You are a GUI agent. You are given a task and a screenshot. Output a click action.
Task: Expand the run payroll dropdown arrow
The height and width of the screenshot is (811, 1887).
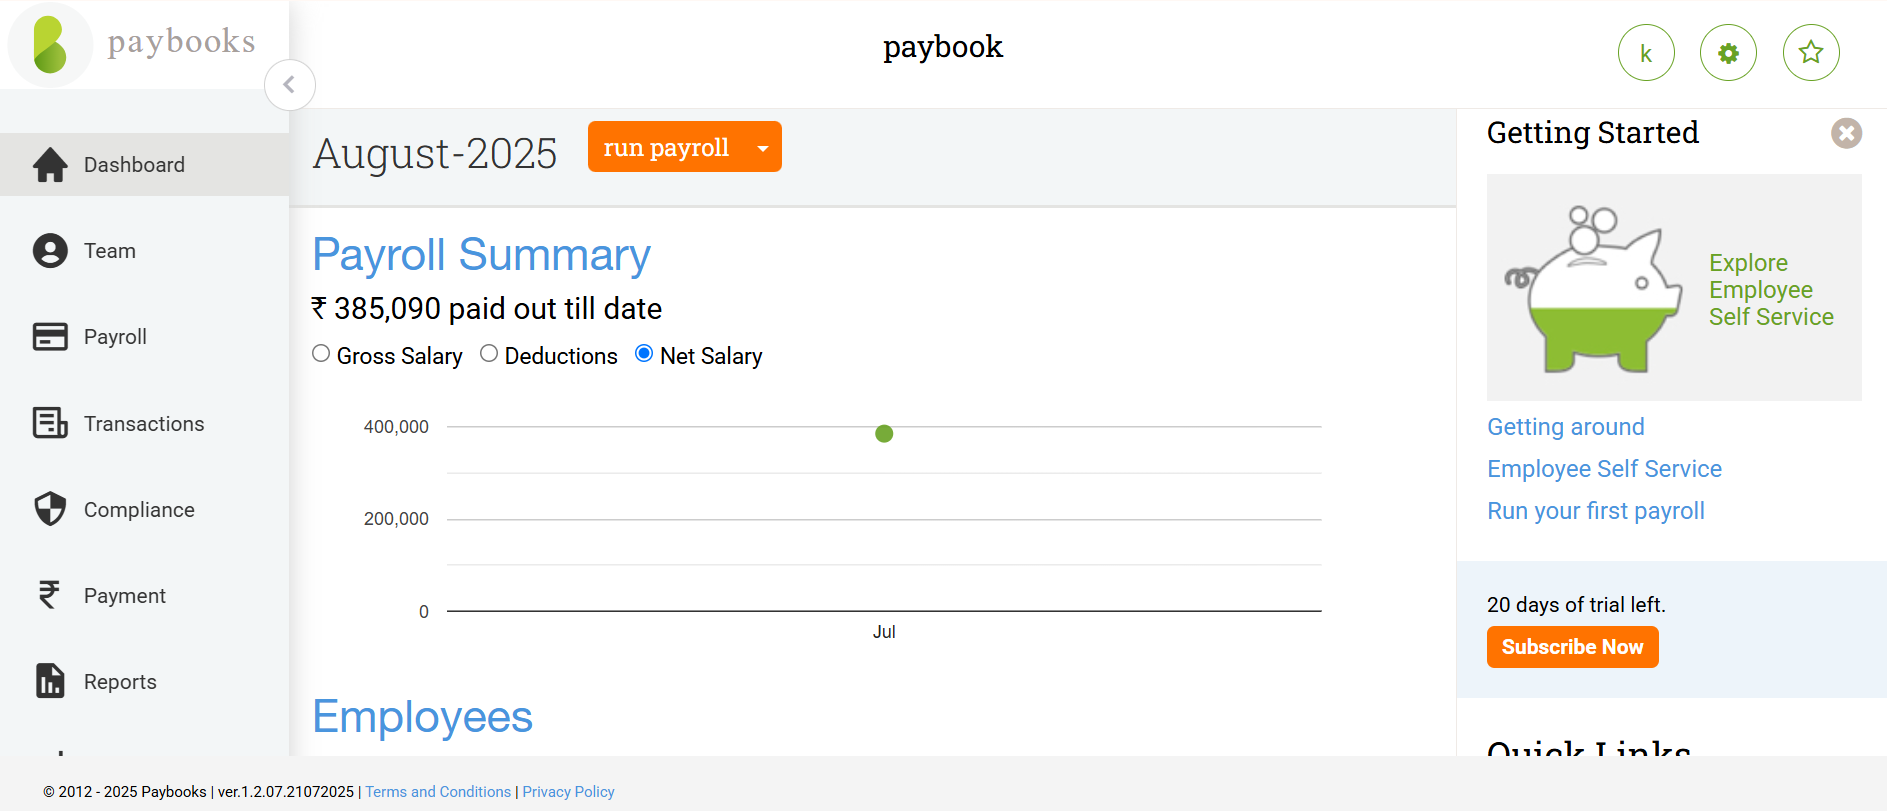(x=763, y=148)
